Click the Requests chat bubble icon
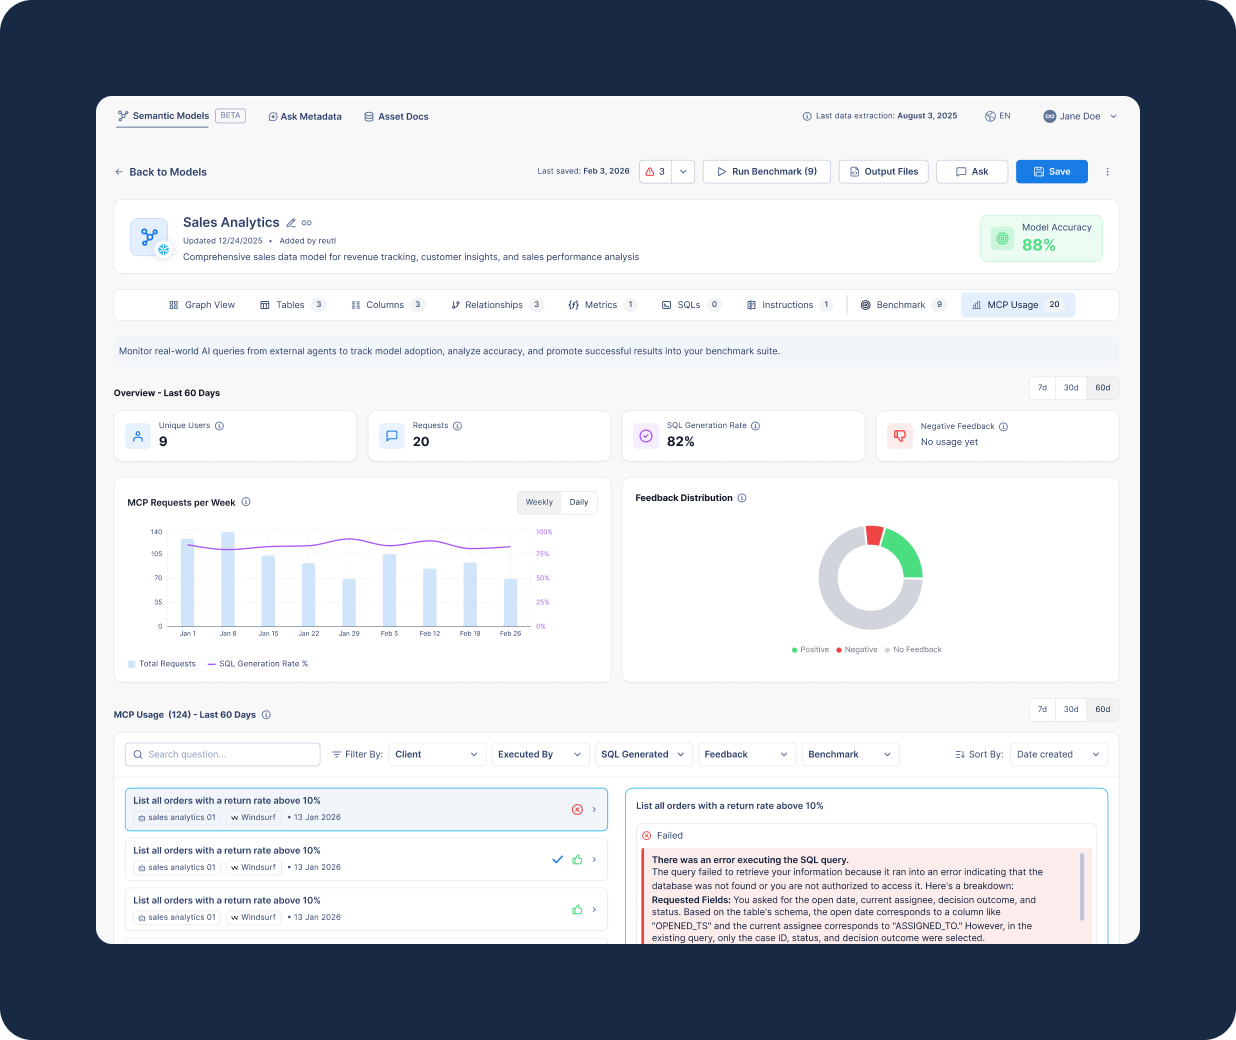The image size is (1236, 1040). 392,436
